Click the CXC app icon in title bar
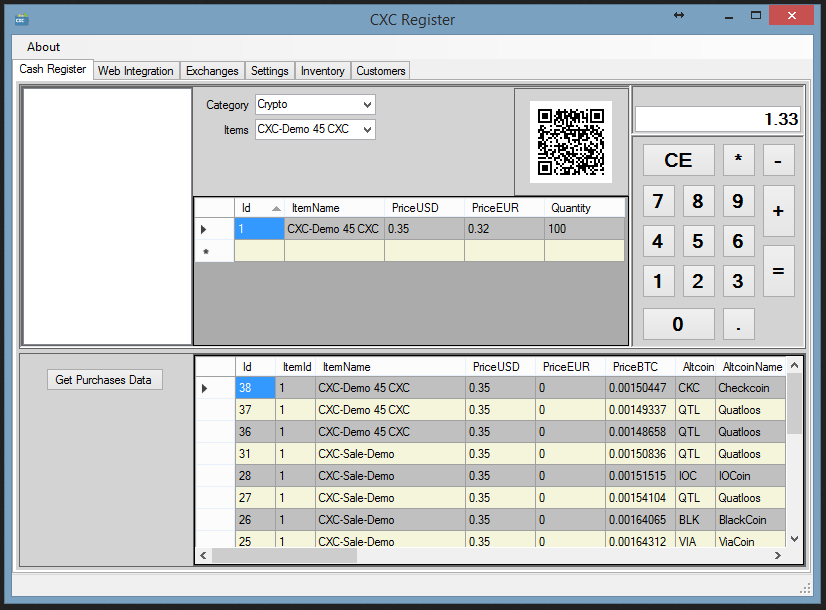The width and height of the screenshot is (826, 610). pyautogui.click(x=22, y=20)
